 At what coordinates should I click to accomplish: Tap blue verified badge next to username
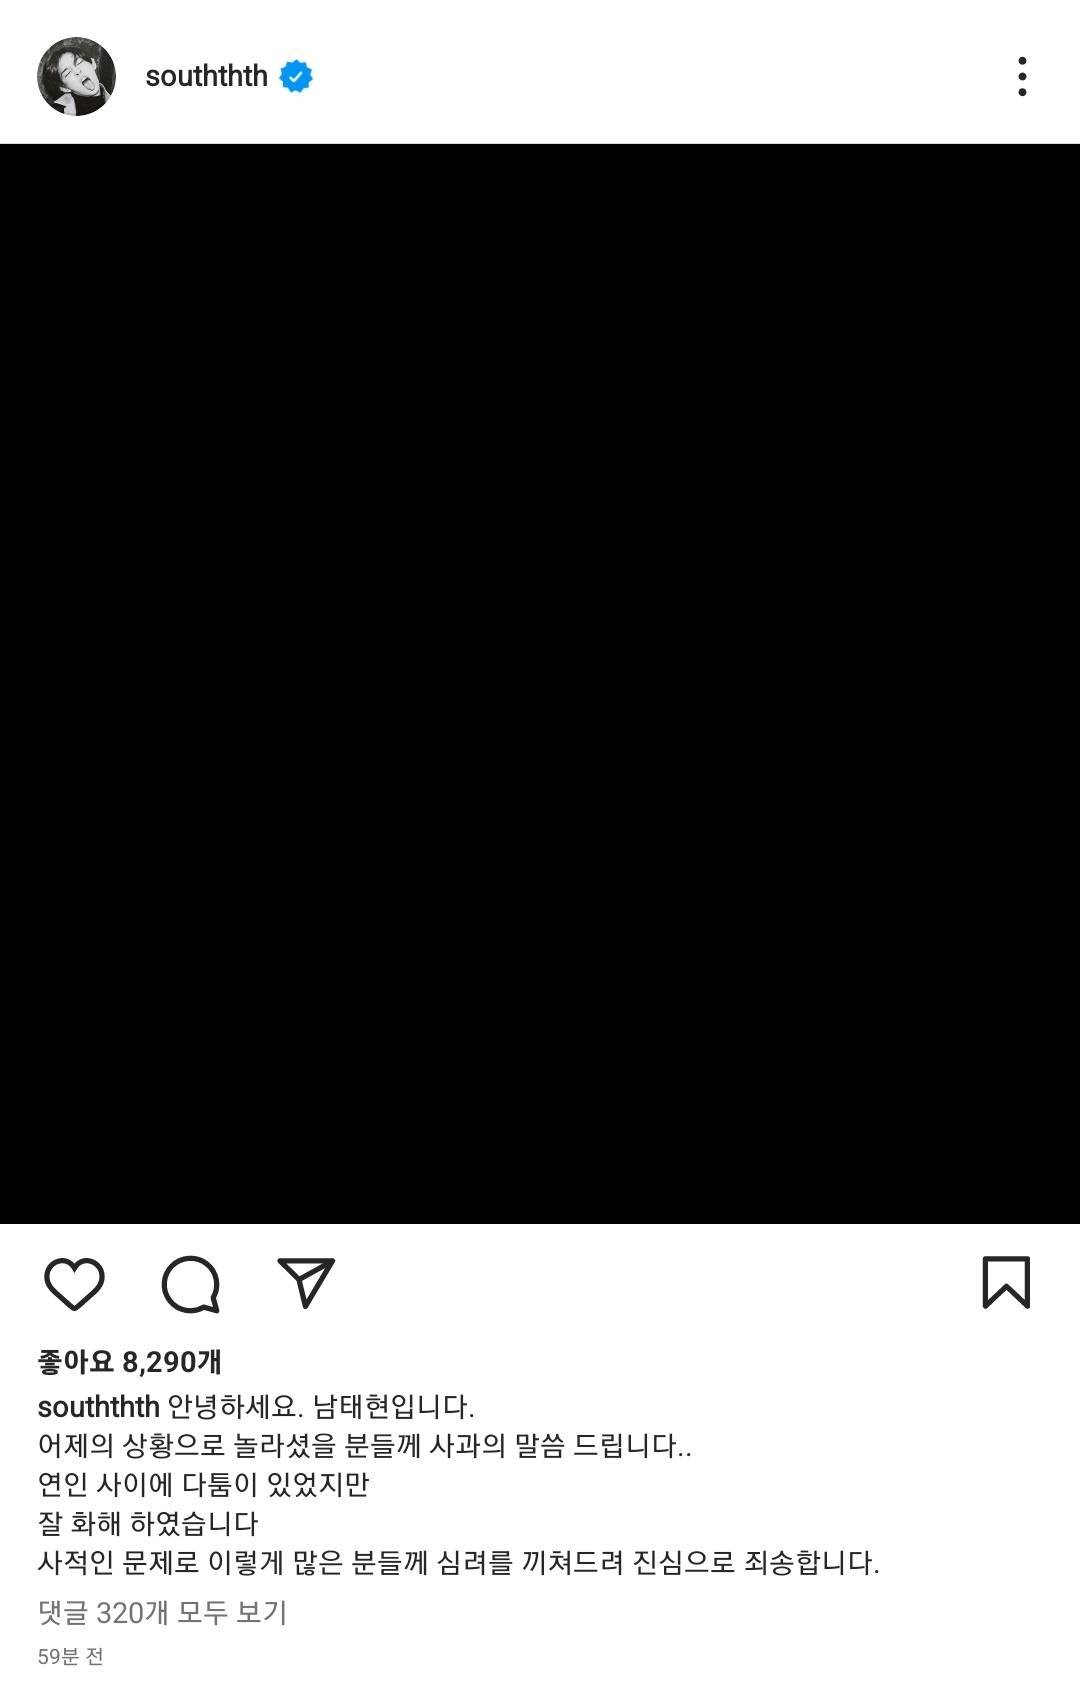(x=296, y=76)
